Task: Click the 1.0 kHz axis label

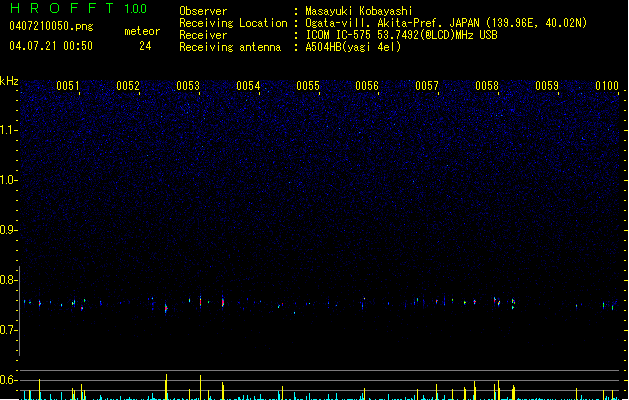Action: tap(9, 180)
